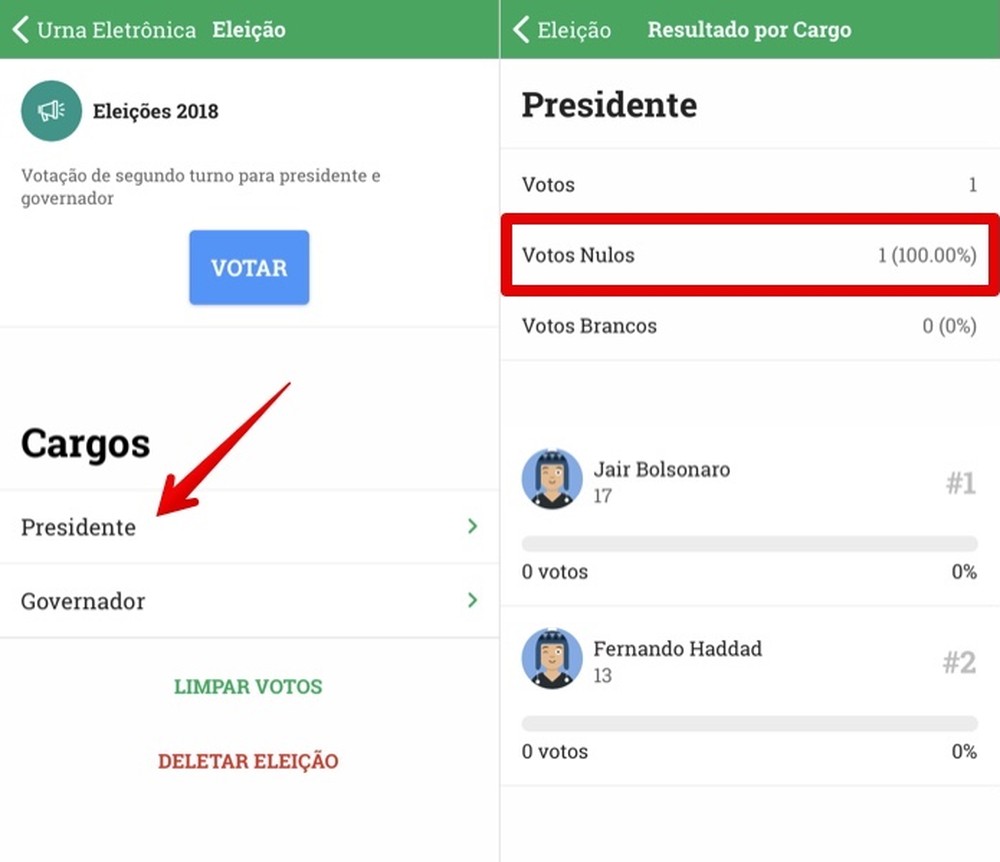Click Jair Bolsonaro's vote progress bar

pos(749,543)
